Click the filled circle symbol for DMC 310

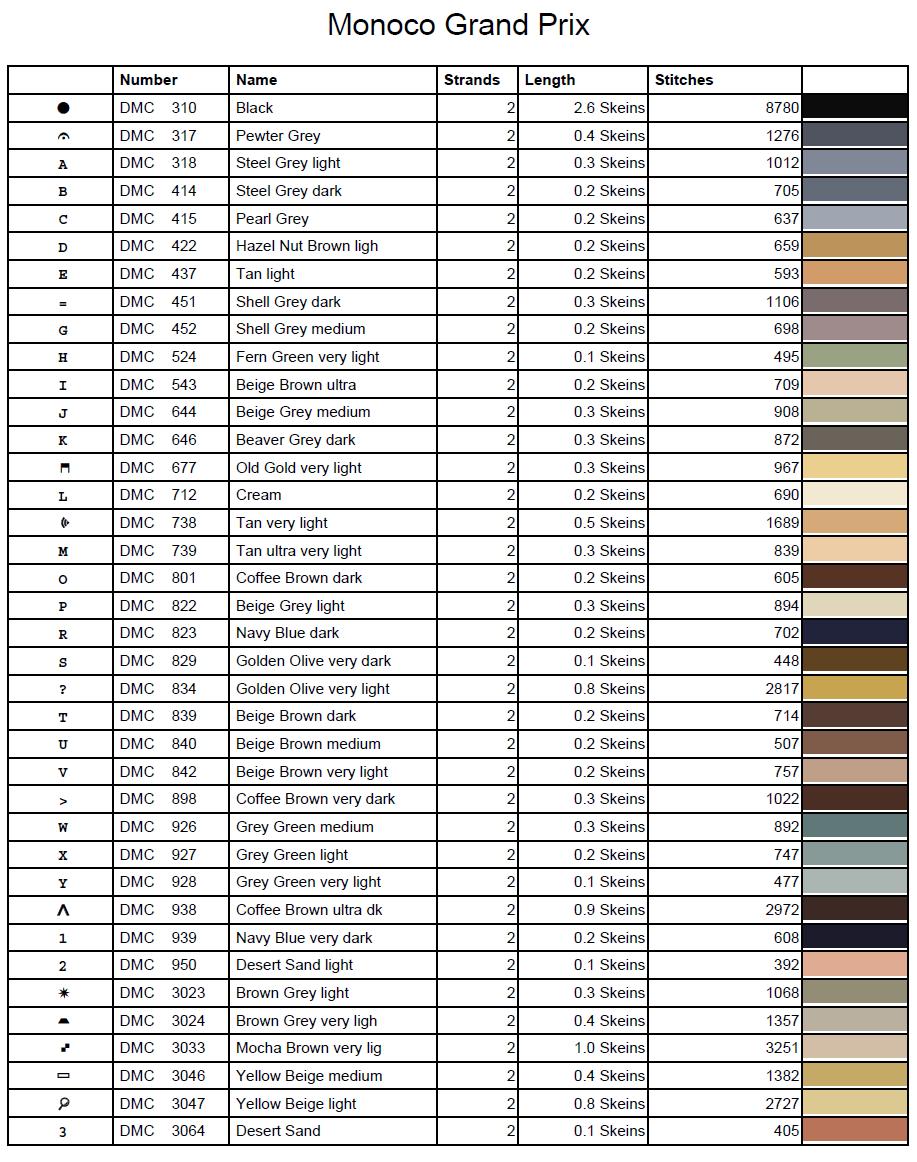(63, 108)
